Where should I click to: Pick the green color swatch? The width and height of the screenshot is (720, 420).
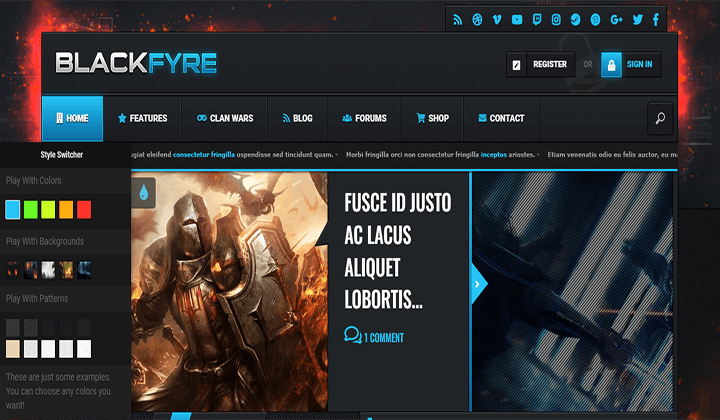coord(31,210)
